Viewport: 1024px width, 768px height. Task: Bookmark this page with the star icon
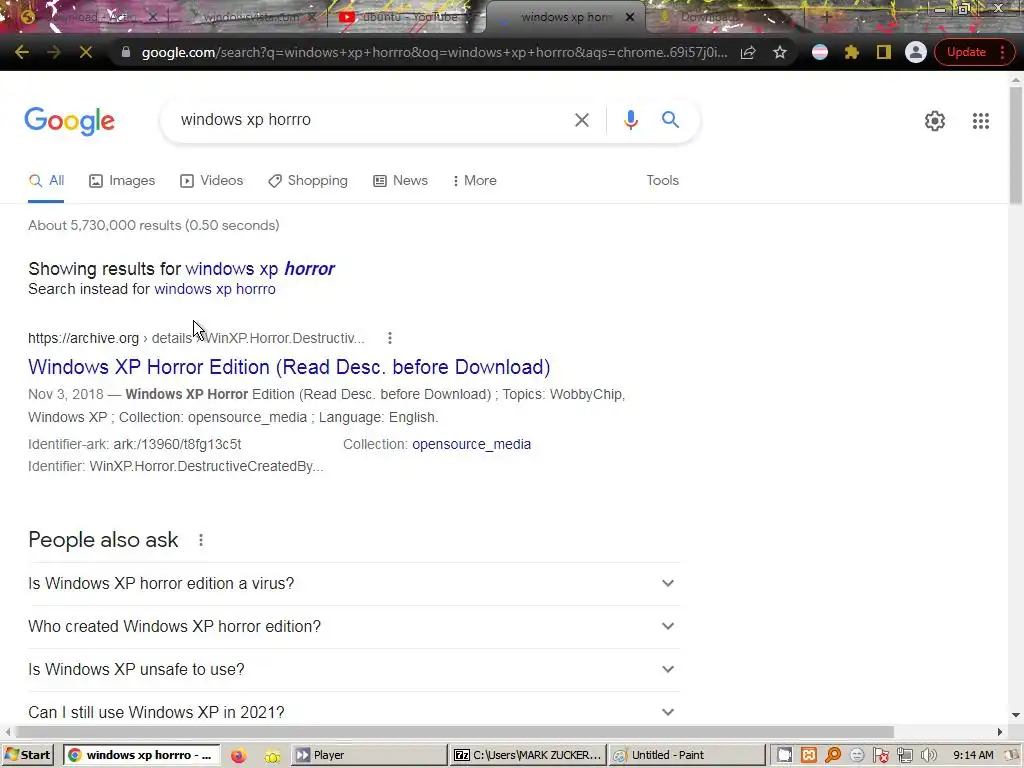780,52
